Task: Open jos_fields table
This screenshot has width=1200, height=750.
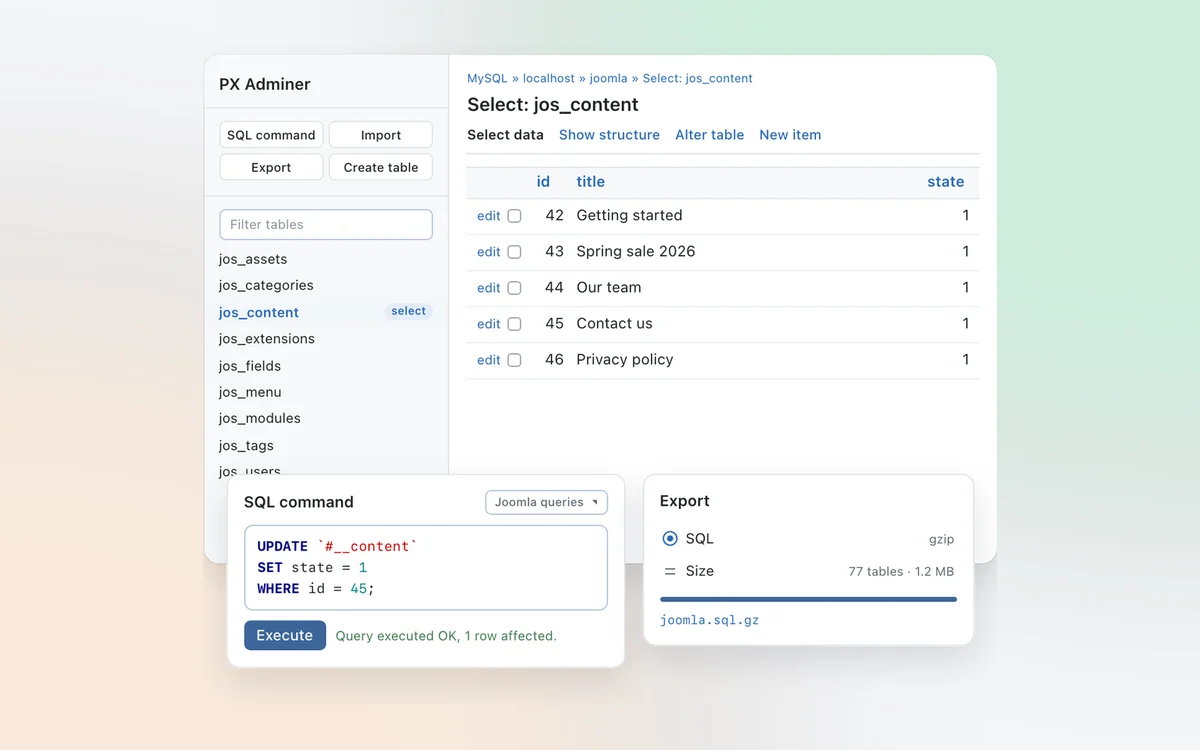Action: tap(250, 366)
